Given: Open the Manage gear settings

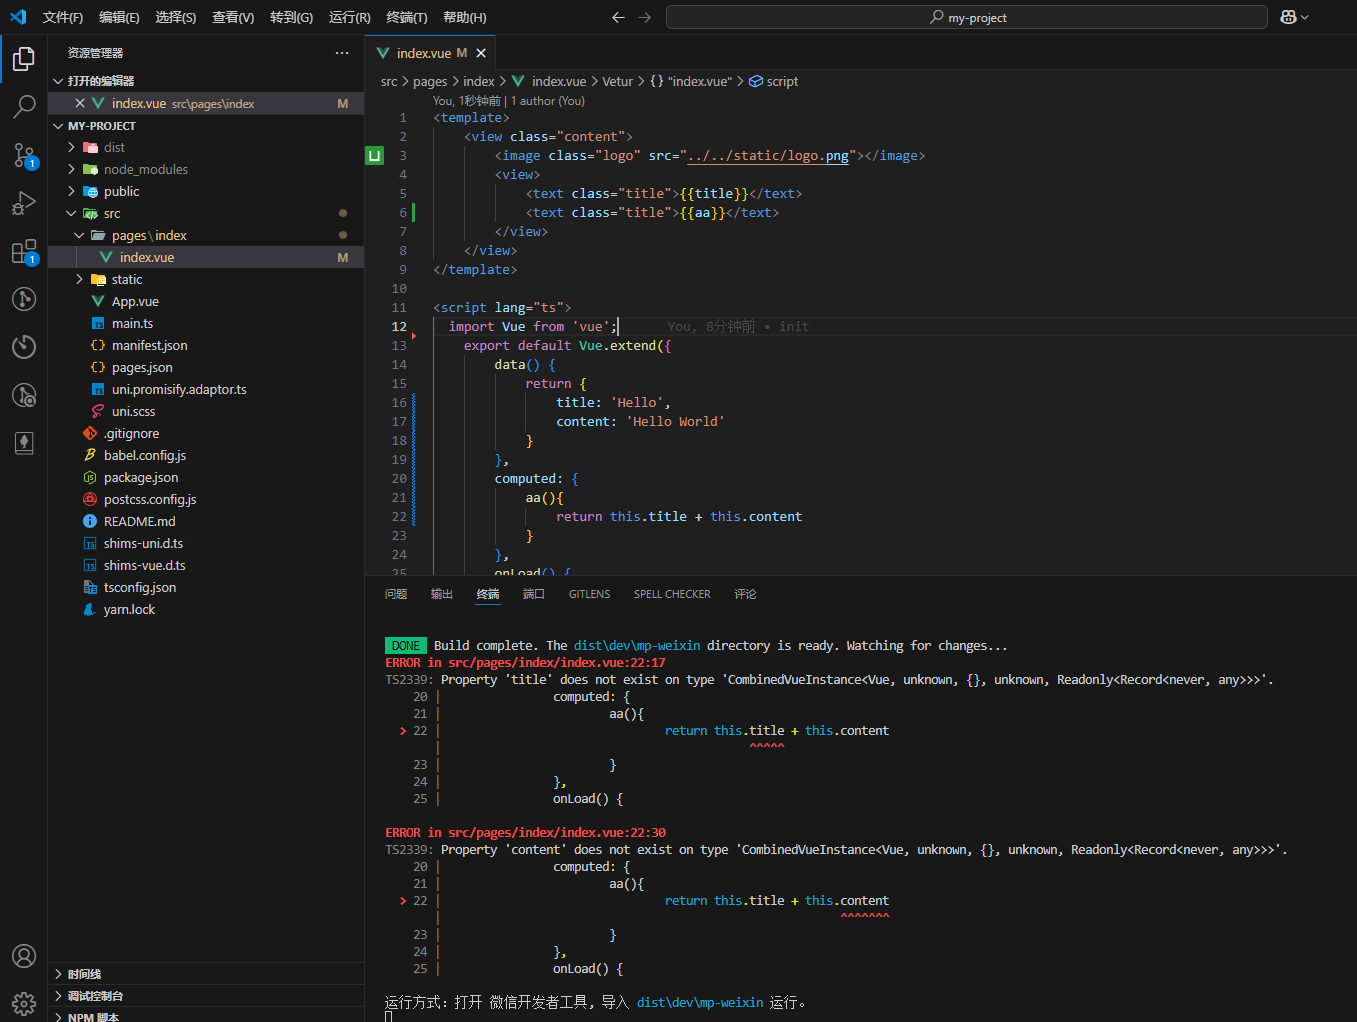Looking at the screenshot, I should pos(24,1003).
